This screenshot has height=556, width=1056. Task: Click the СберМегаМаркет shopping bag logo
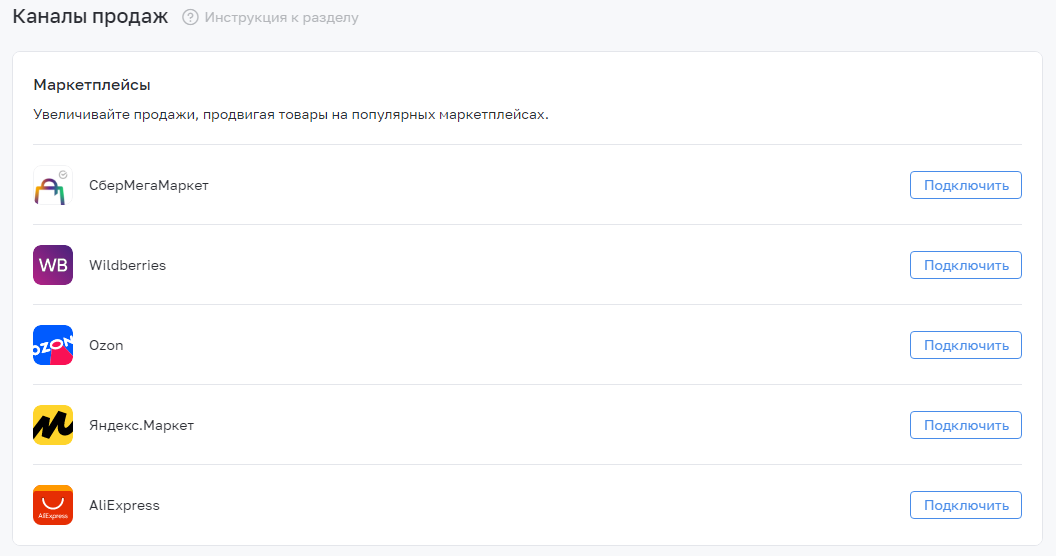click(x=53, y=185)
